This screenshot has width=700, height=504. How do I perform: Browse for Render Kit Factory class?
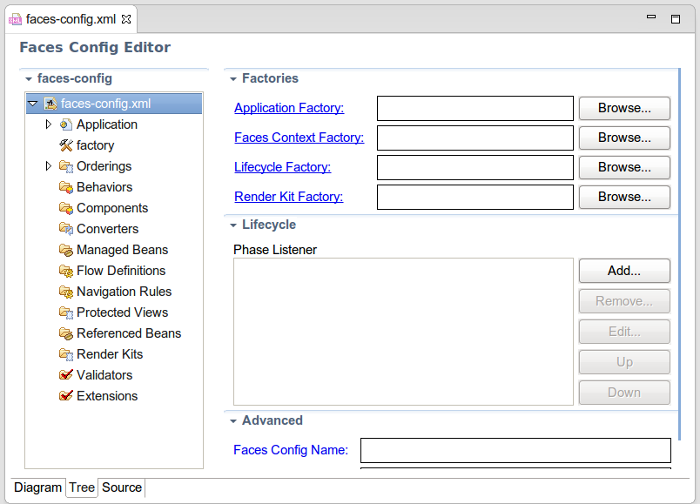coord(624,197)
